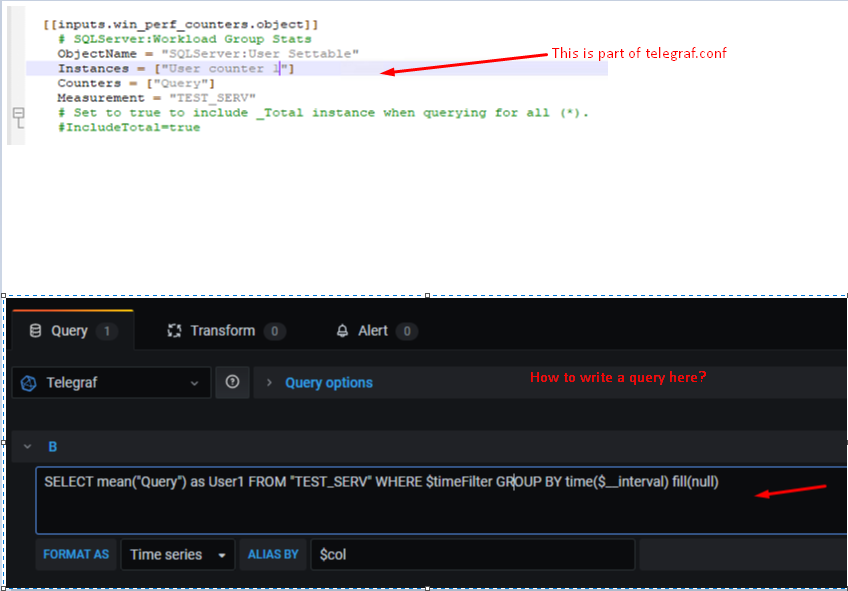Switch to the Alert tab
Viewport: 848px width, 591px height.
[375, 330]
